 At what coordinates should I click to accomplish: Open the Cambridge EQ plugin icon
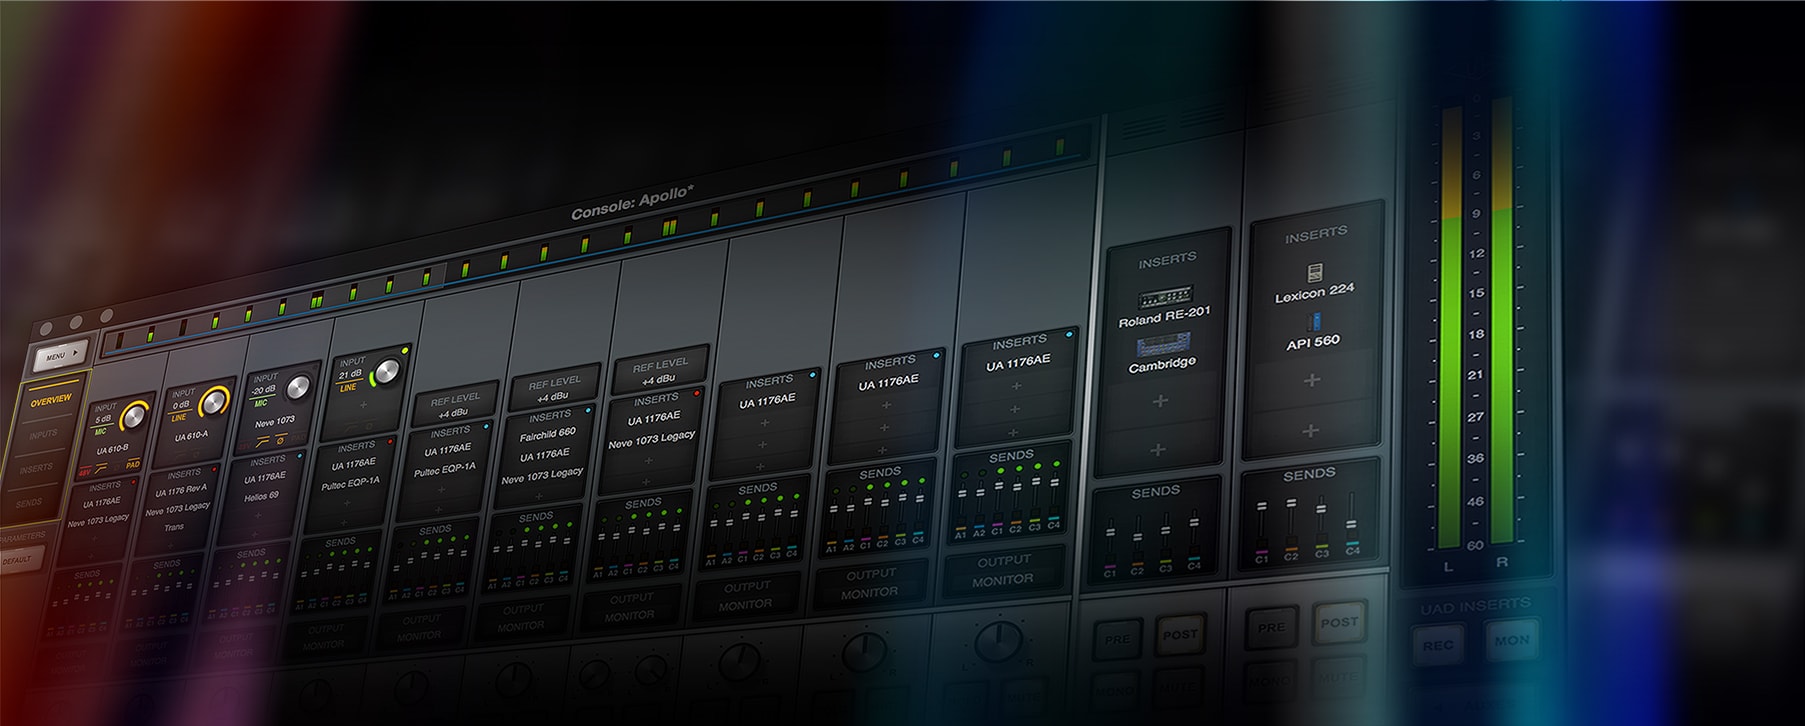(x=1162, y=346)
